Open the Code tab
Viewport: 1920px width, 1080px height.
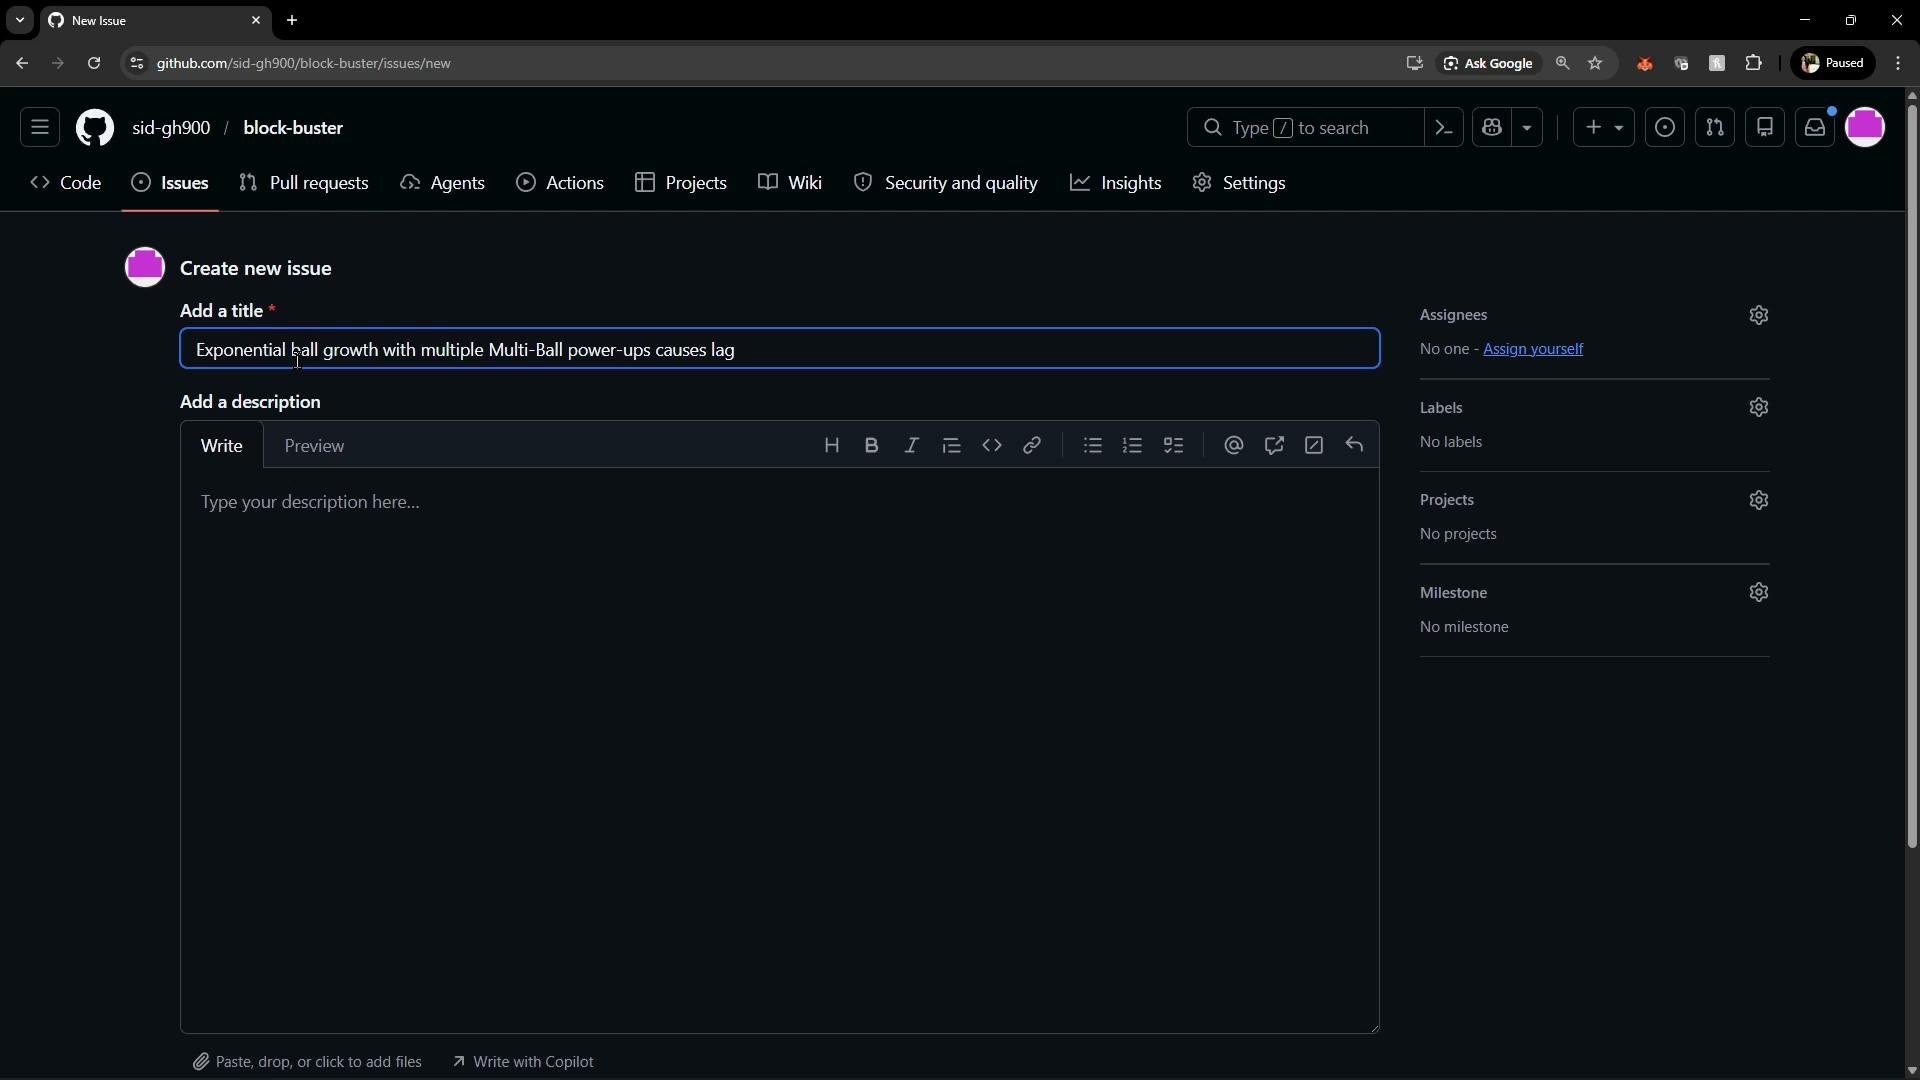(66, 183)
